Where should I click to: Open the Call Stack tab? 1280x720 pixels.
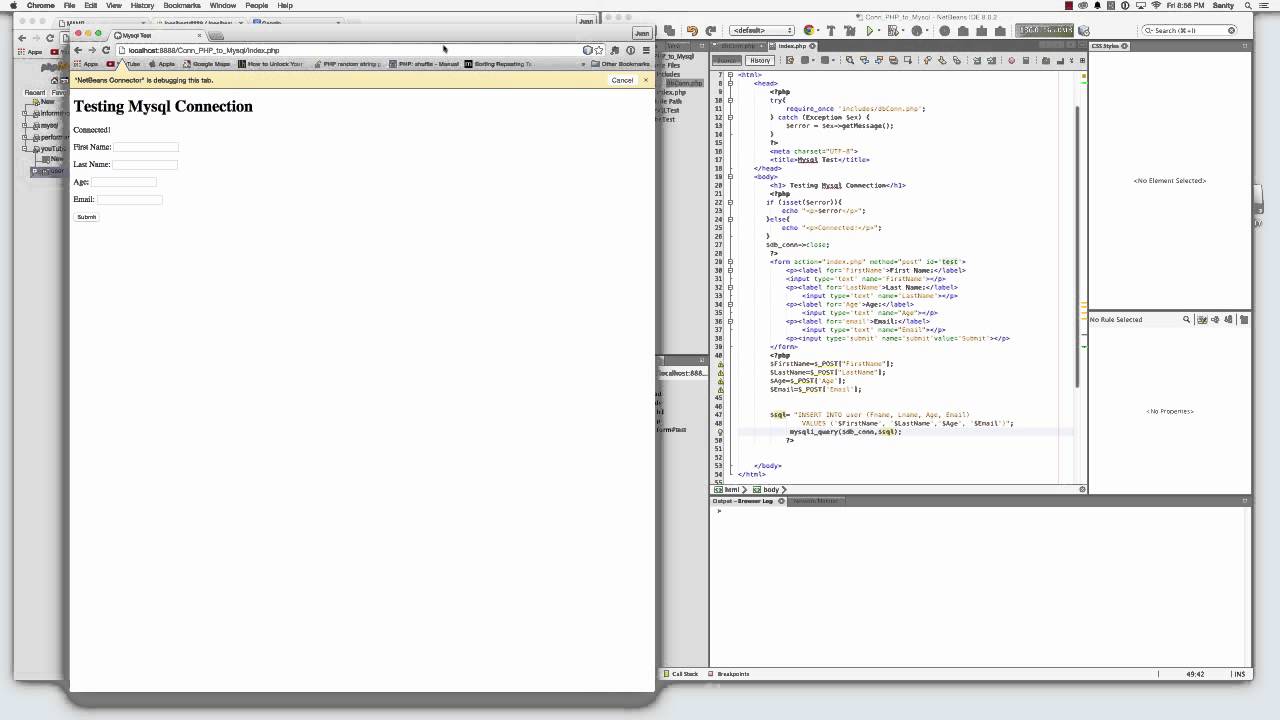(x=680, y=674)
